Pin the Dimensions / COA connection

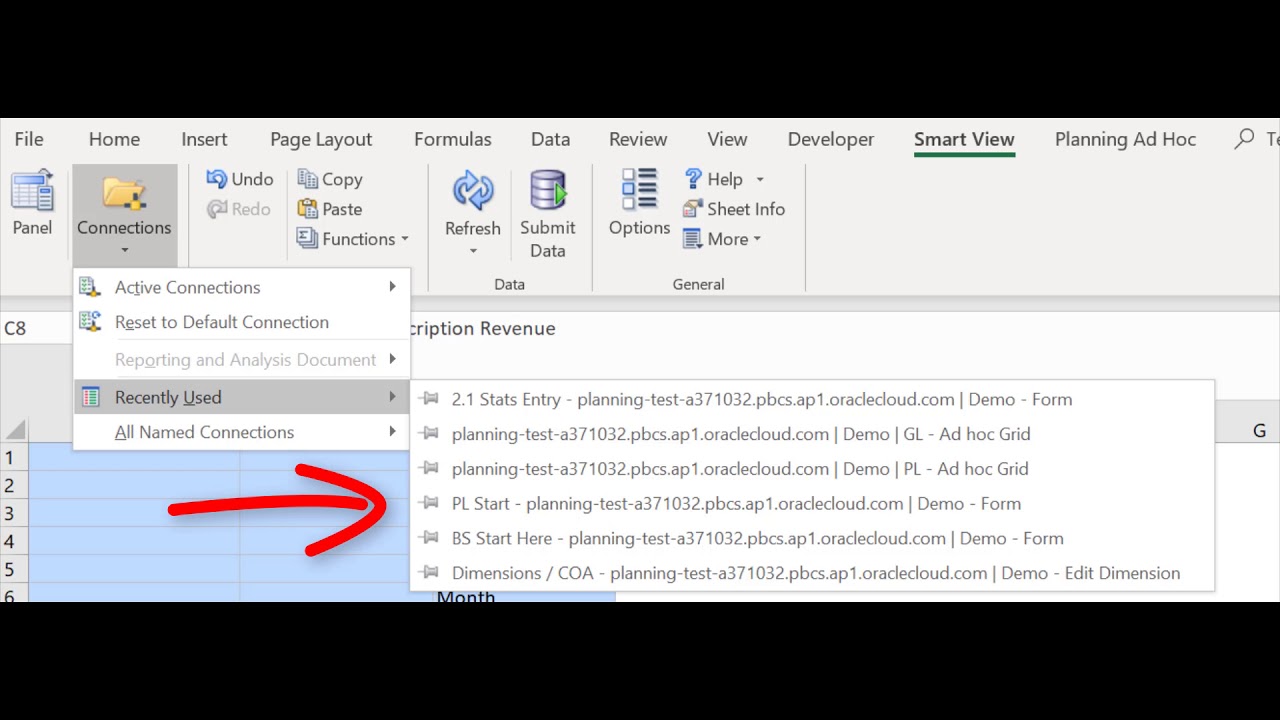tap(430, 572)
